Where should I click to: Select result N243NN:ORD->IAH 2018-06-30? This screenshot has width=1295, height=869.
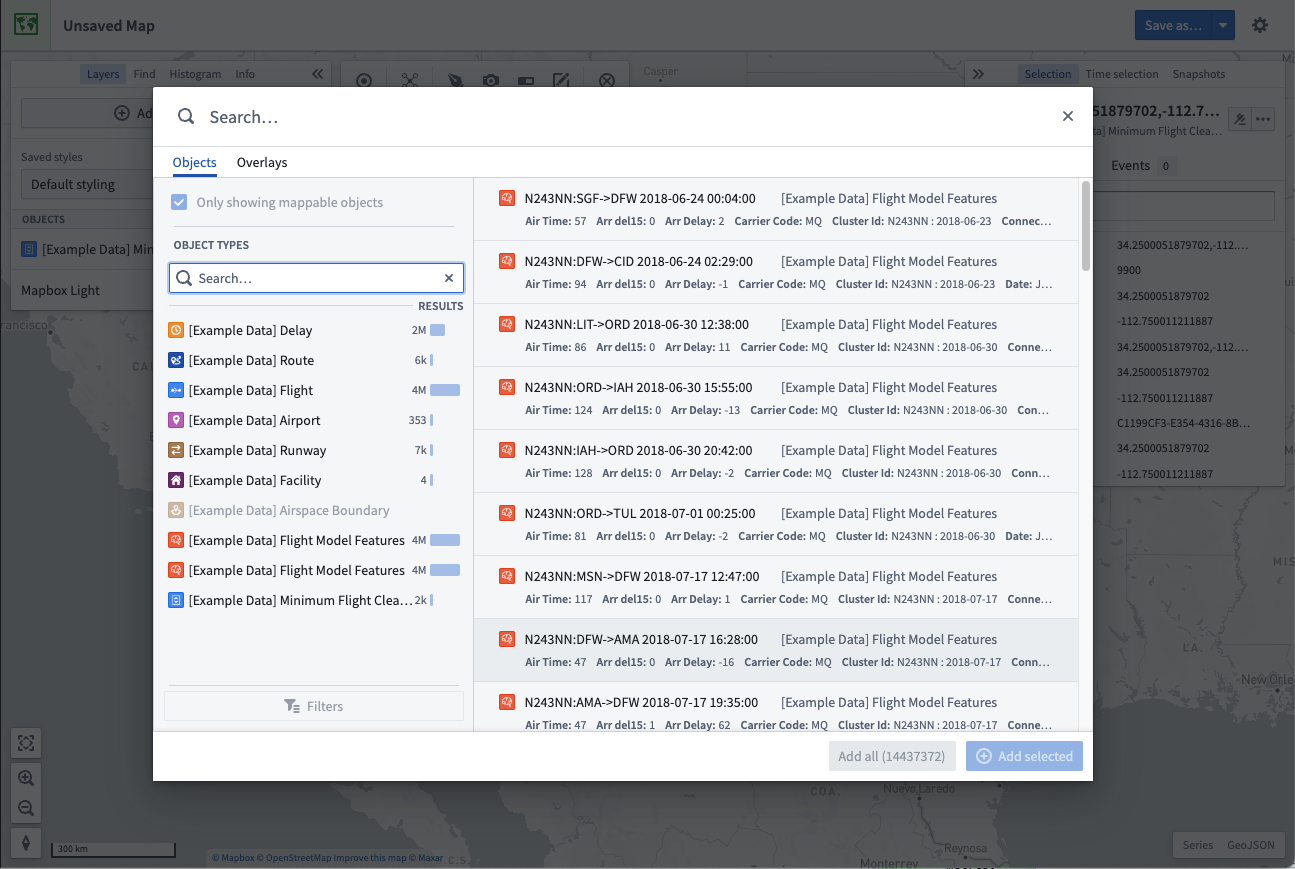pyautogui.click(x=775, y=398)
